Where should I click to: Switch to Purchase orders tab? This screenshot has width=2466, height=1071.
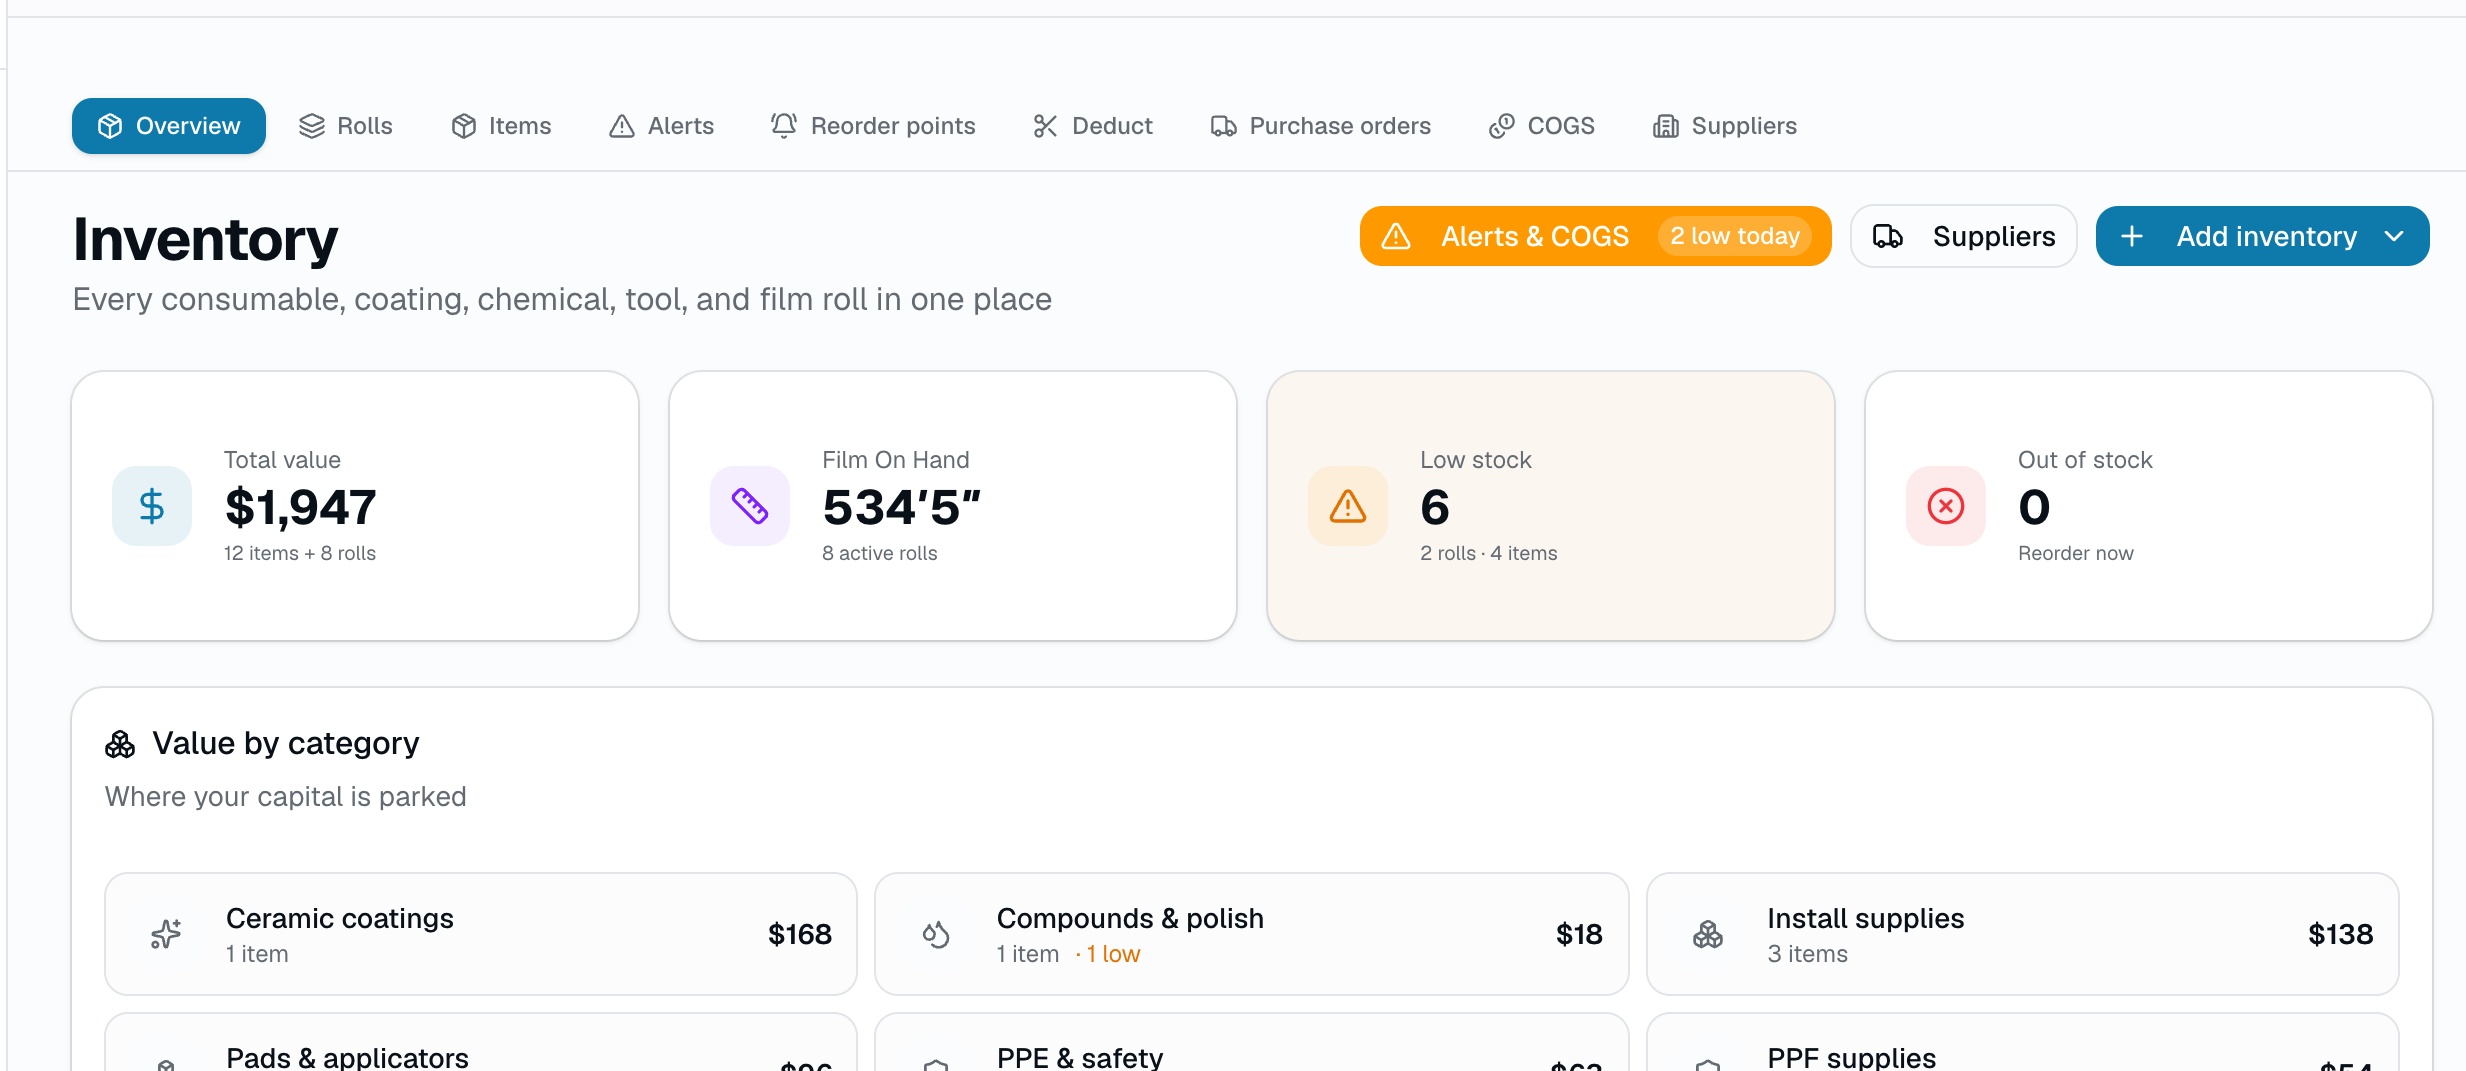1321,126
